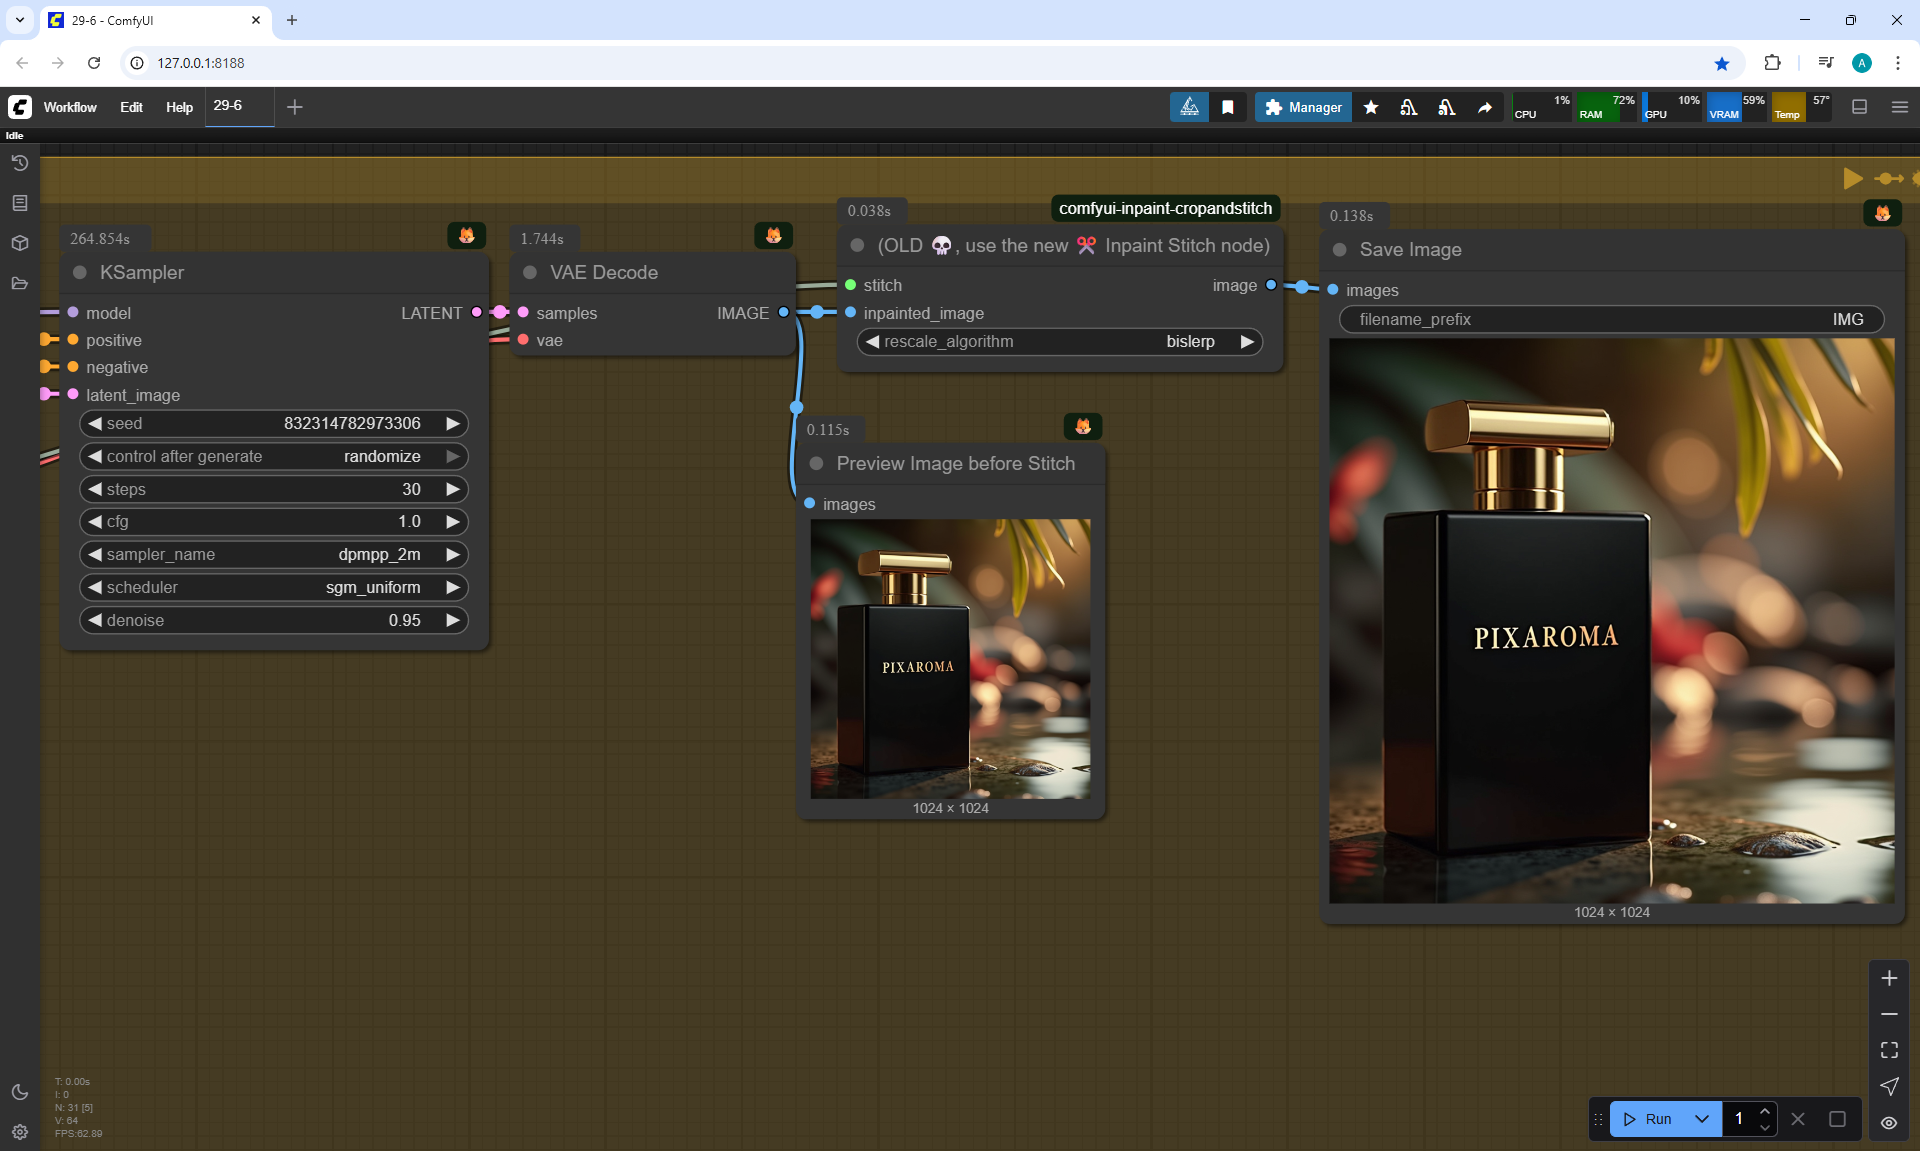Click the star favorites icon in toolbar
The height and width of the screenshot is (1151, 1920).
click(x=1371, y=107)
